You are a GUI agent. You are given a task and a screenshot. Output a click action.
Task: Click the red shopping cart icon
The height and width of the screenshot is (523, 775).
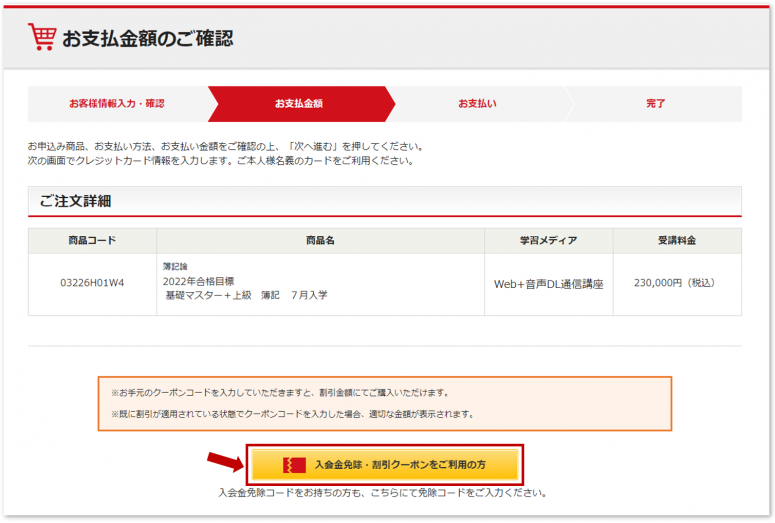(x=42, y=38)
